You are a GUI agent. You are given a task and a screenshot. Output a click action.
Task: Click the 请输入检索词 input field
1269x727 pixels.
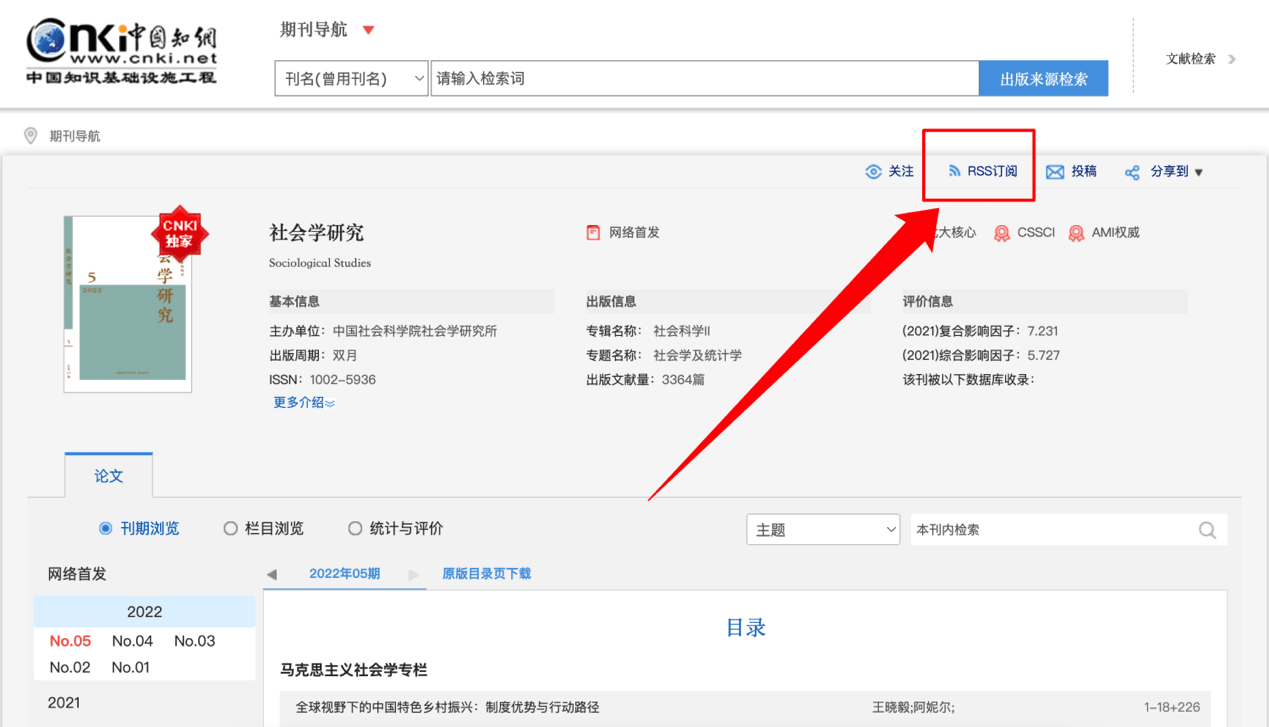click(x=704, y=78)
